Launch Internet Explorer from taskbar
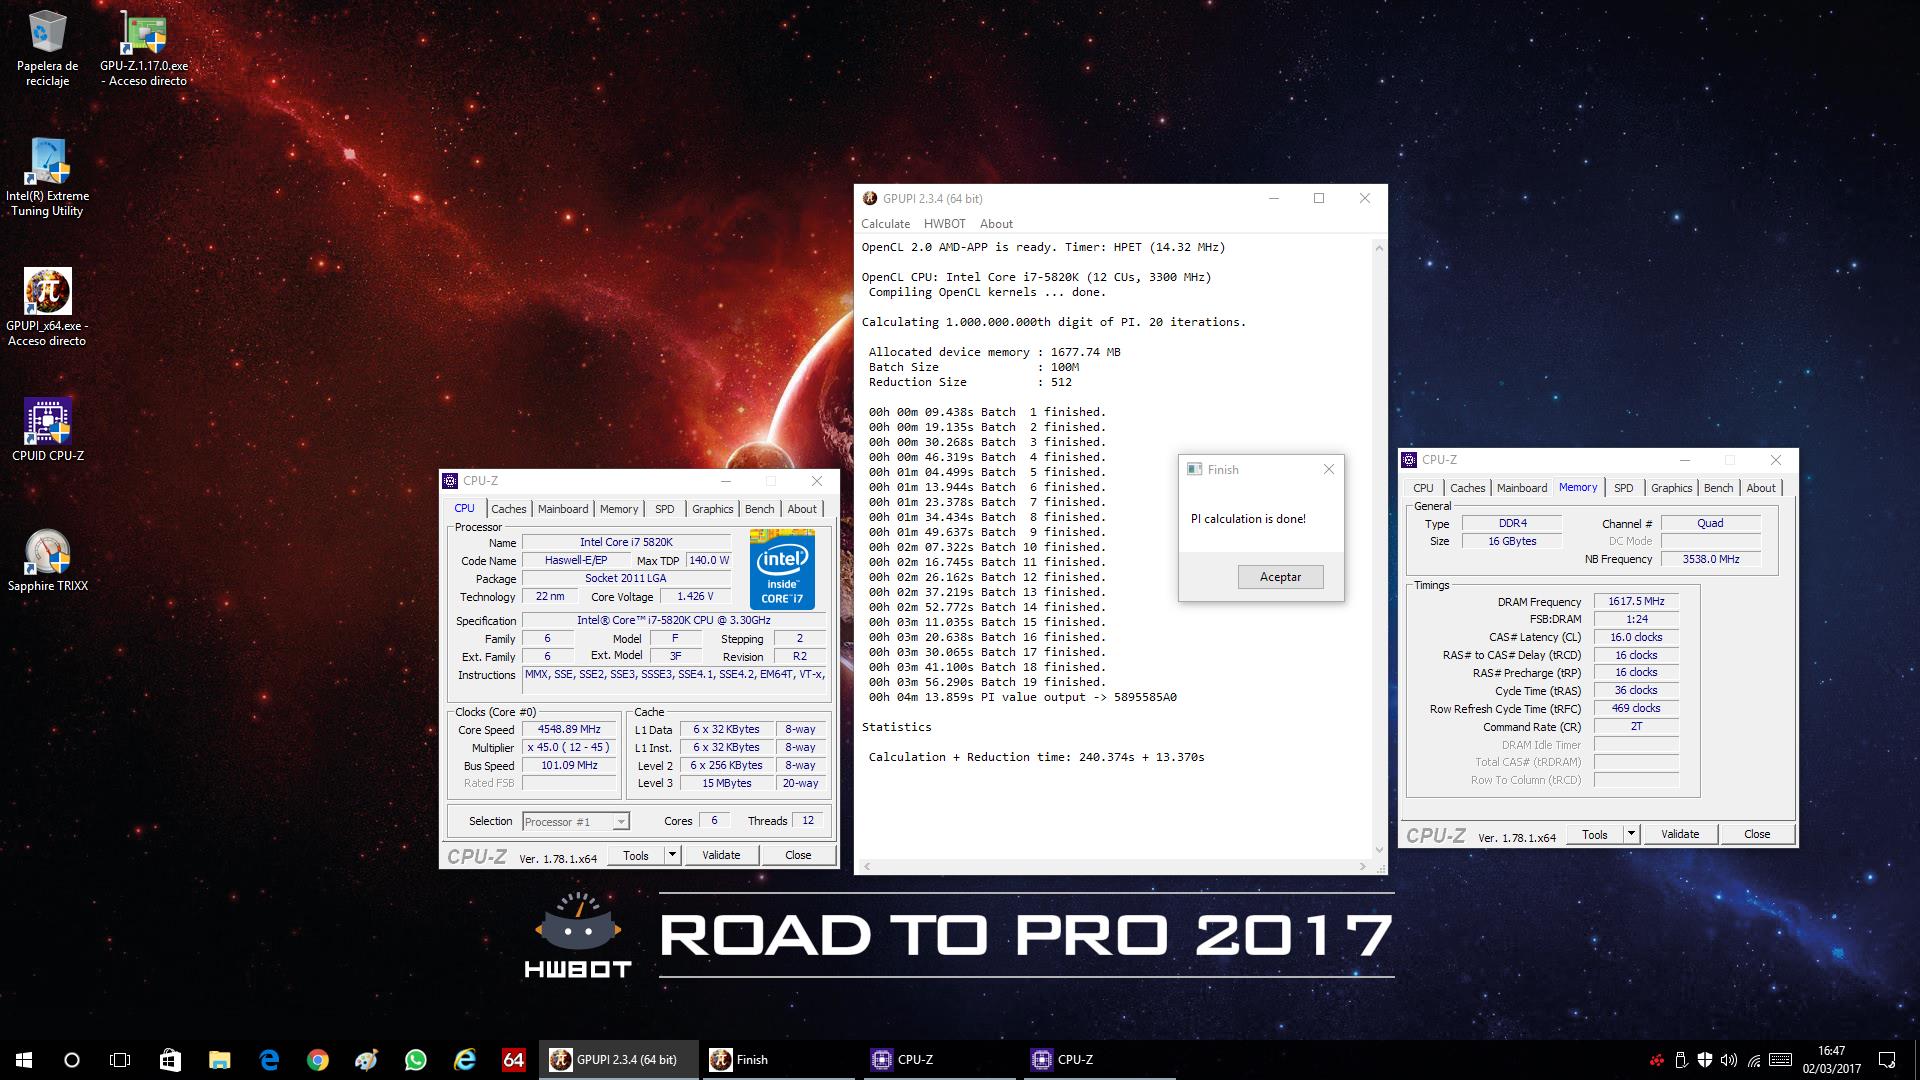Screen dimensions: 1920x1080 [465, 1060]
